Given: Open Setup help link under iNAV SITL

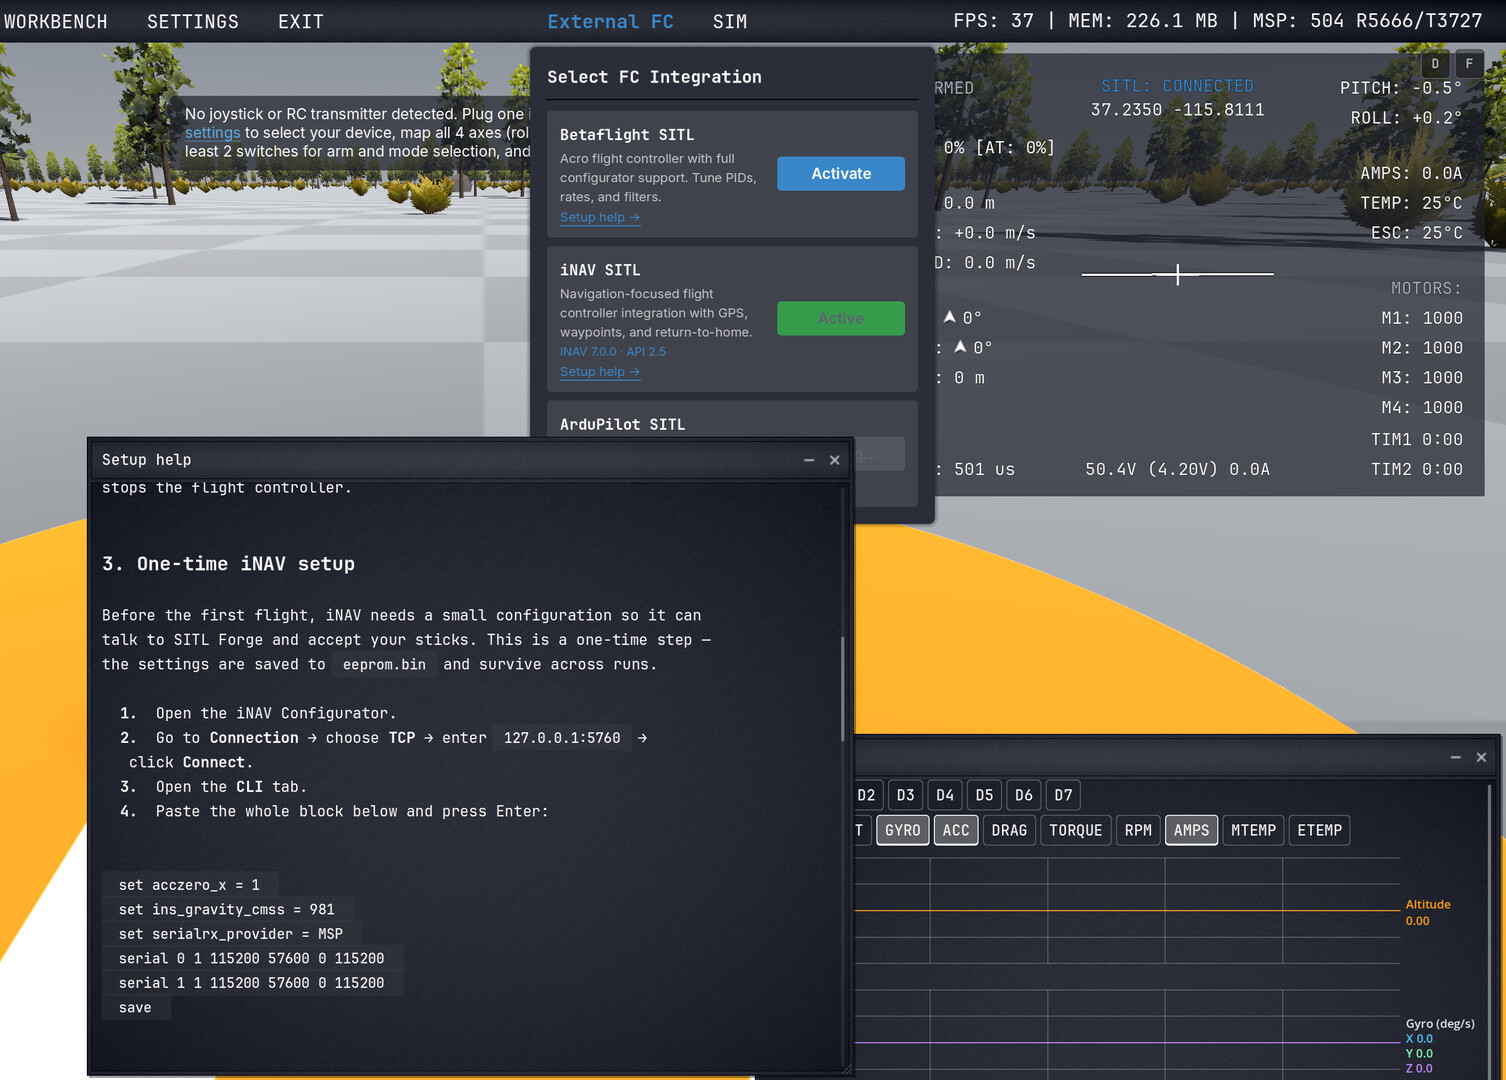Looking at the screenshot, I should tap(600, 371).
